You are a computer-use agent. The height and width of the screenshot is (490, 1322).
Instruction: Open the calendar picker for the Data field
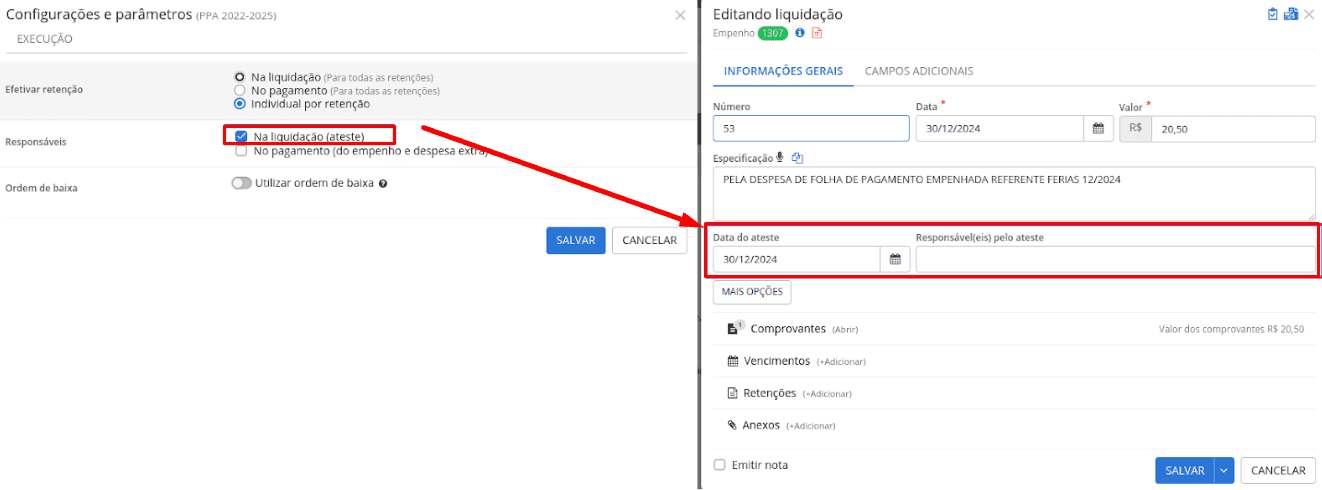tap(1098, 129)
